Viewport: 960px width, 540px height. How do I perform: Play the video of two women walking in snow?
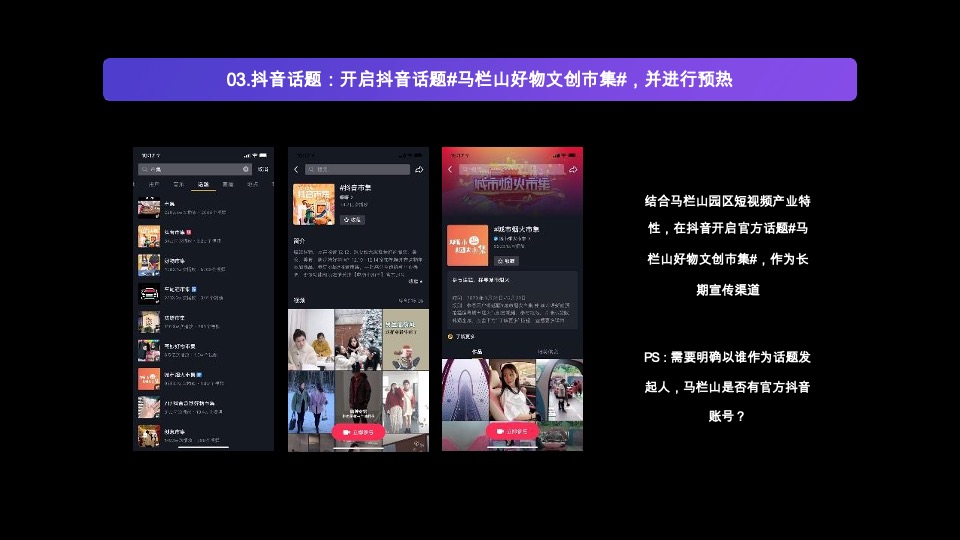tap(311, 402)
